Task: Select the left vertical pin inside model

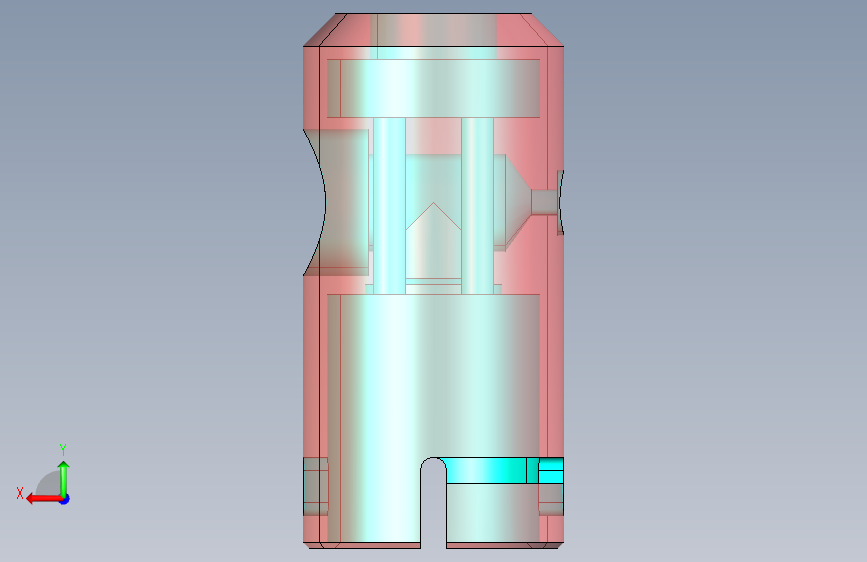Action: tap(389, 205)
